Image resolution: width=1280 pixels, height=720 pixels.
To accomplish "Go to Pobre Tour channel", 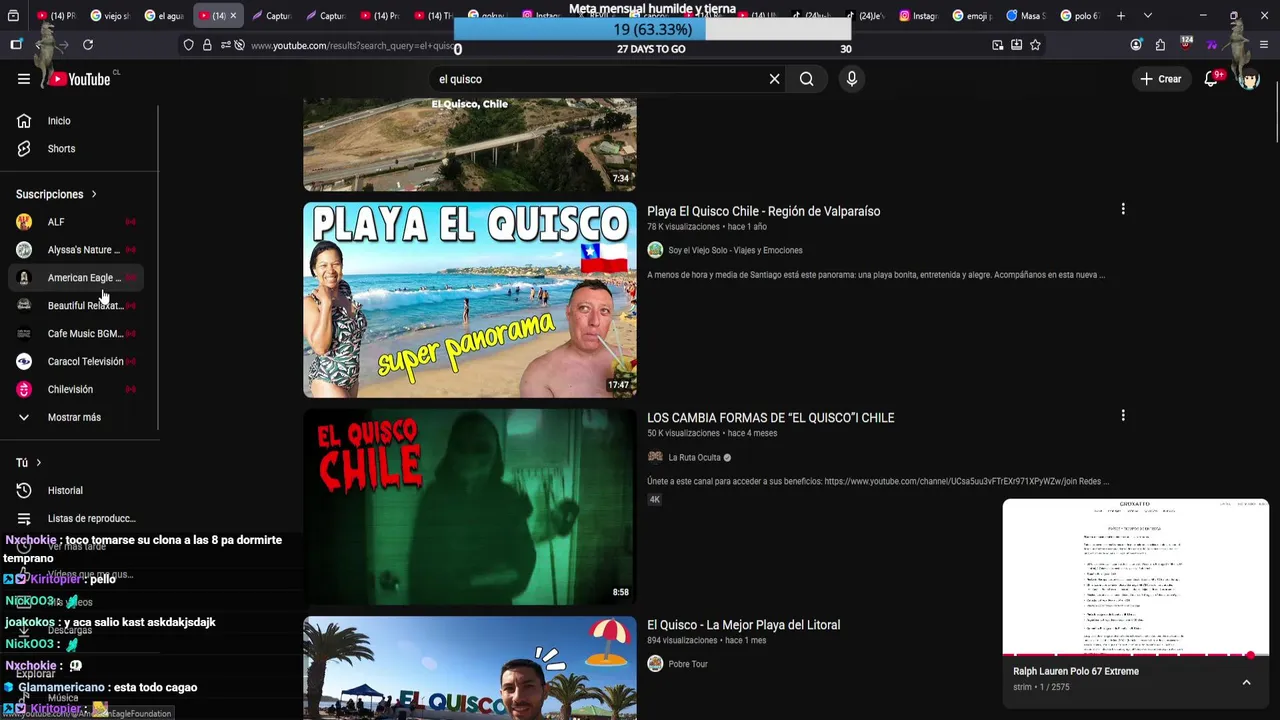I will (688, 664).
